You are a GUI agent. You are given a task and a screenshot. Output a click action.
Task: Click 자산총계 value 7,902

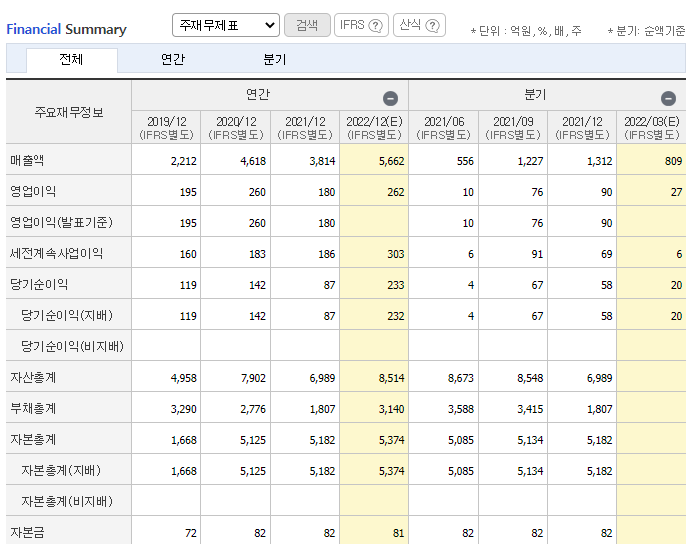click(253, 378)
